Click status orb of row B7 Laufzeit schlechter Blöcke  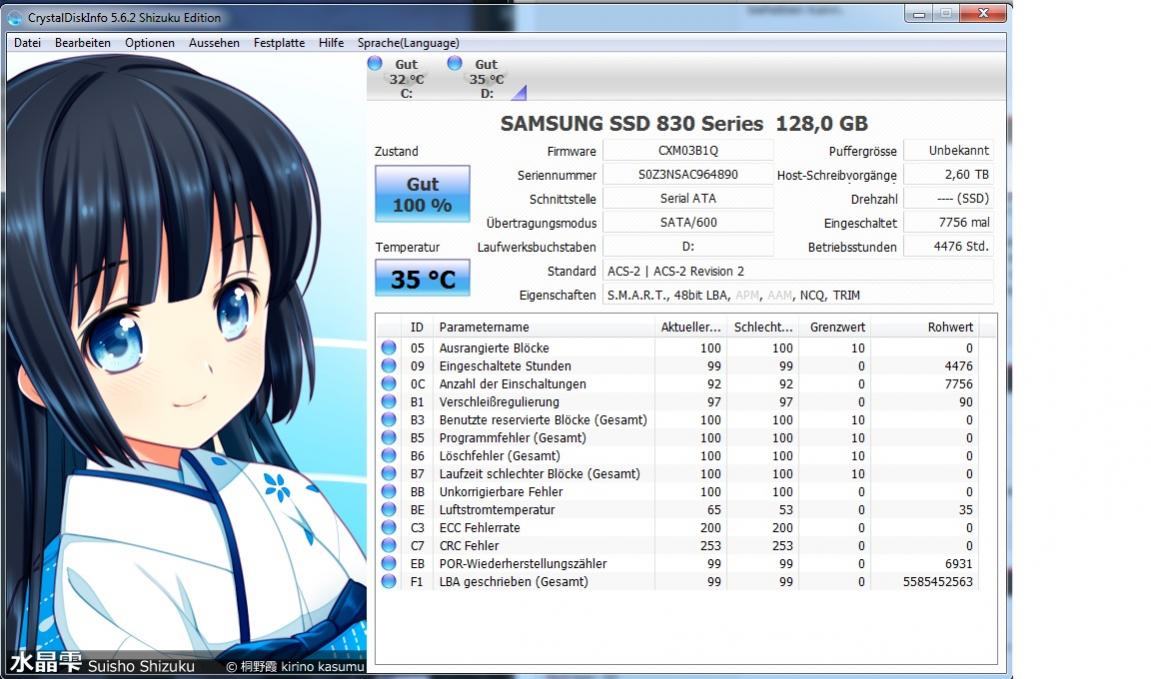click(389, 473)
